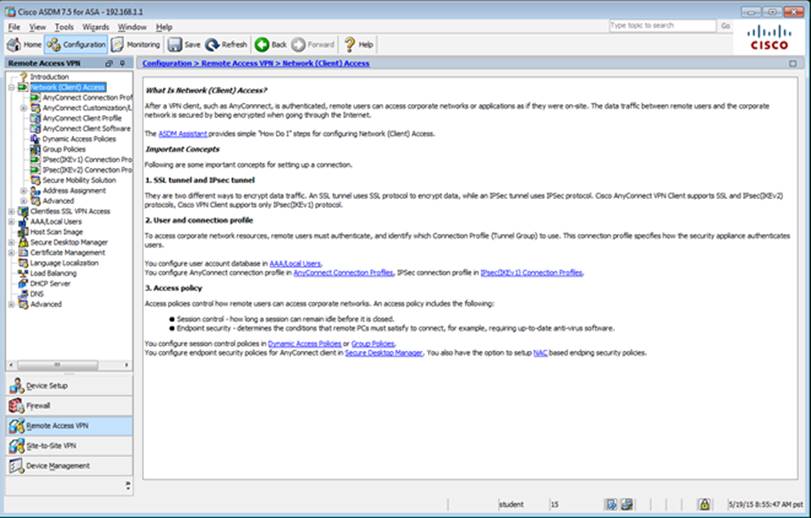Click the Home toolbar icon
Screen dimensions: 811x518
coord(25,45)
